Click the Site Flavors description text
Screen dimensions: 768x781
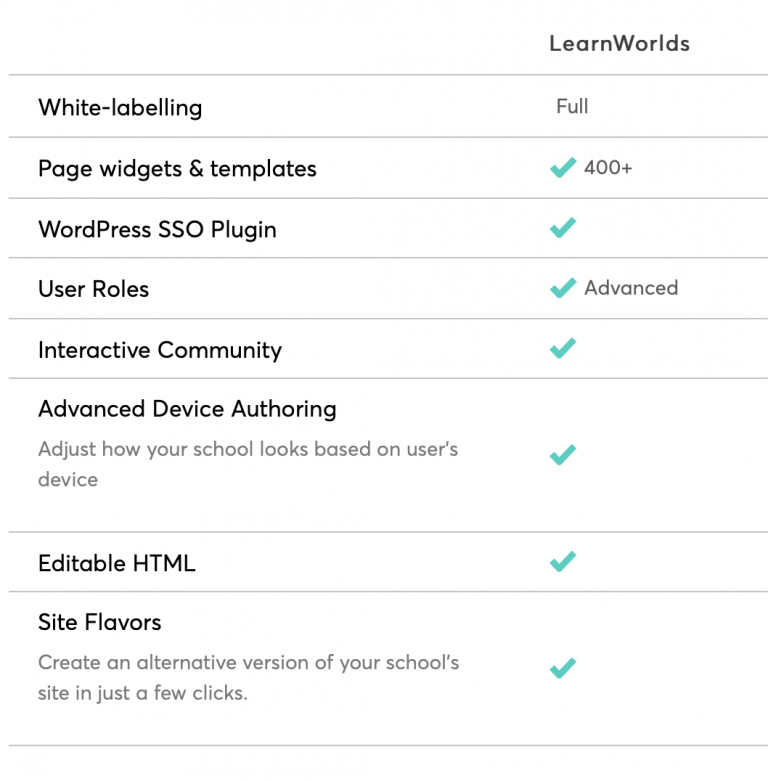click(249, 677)
